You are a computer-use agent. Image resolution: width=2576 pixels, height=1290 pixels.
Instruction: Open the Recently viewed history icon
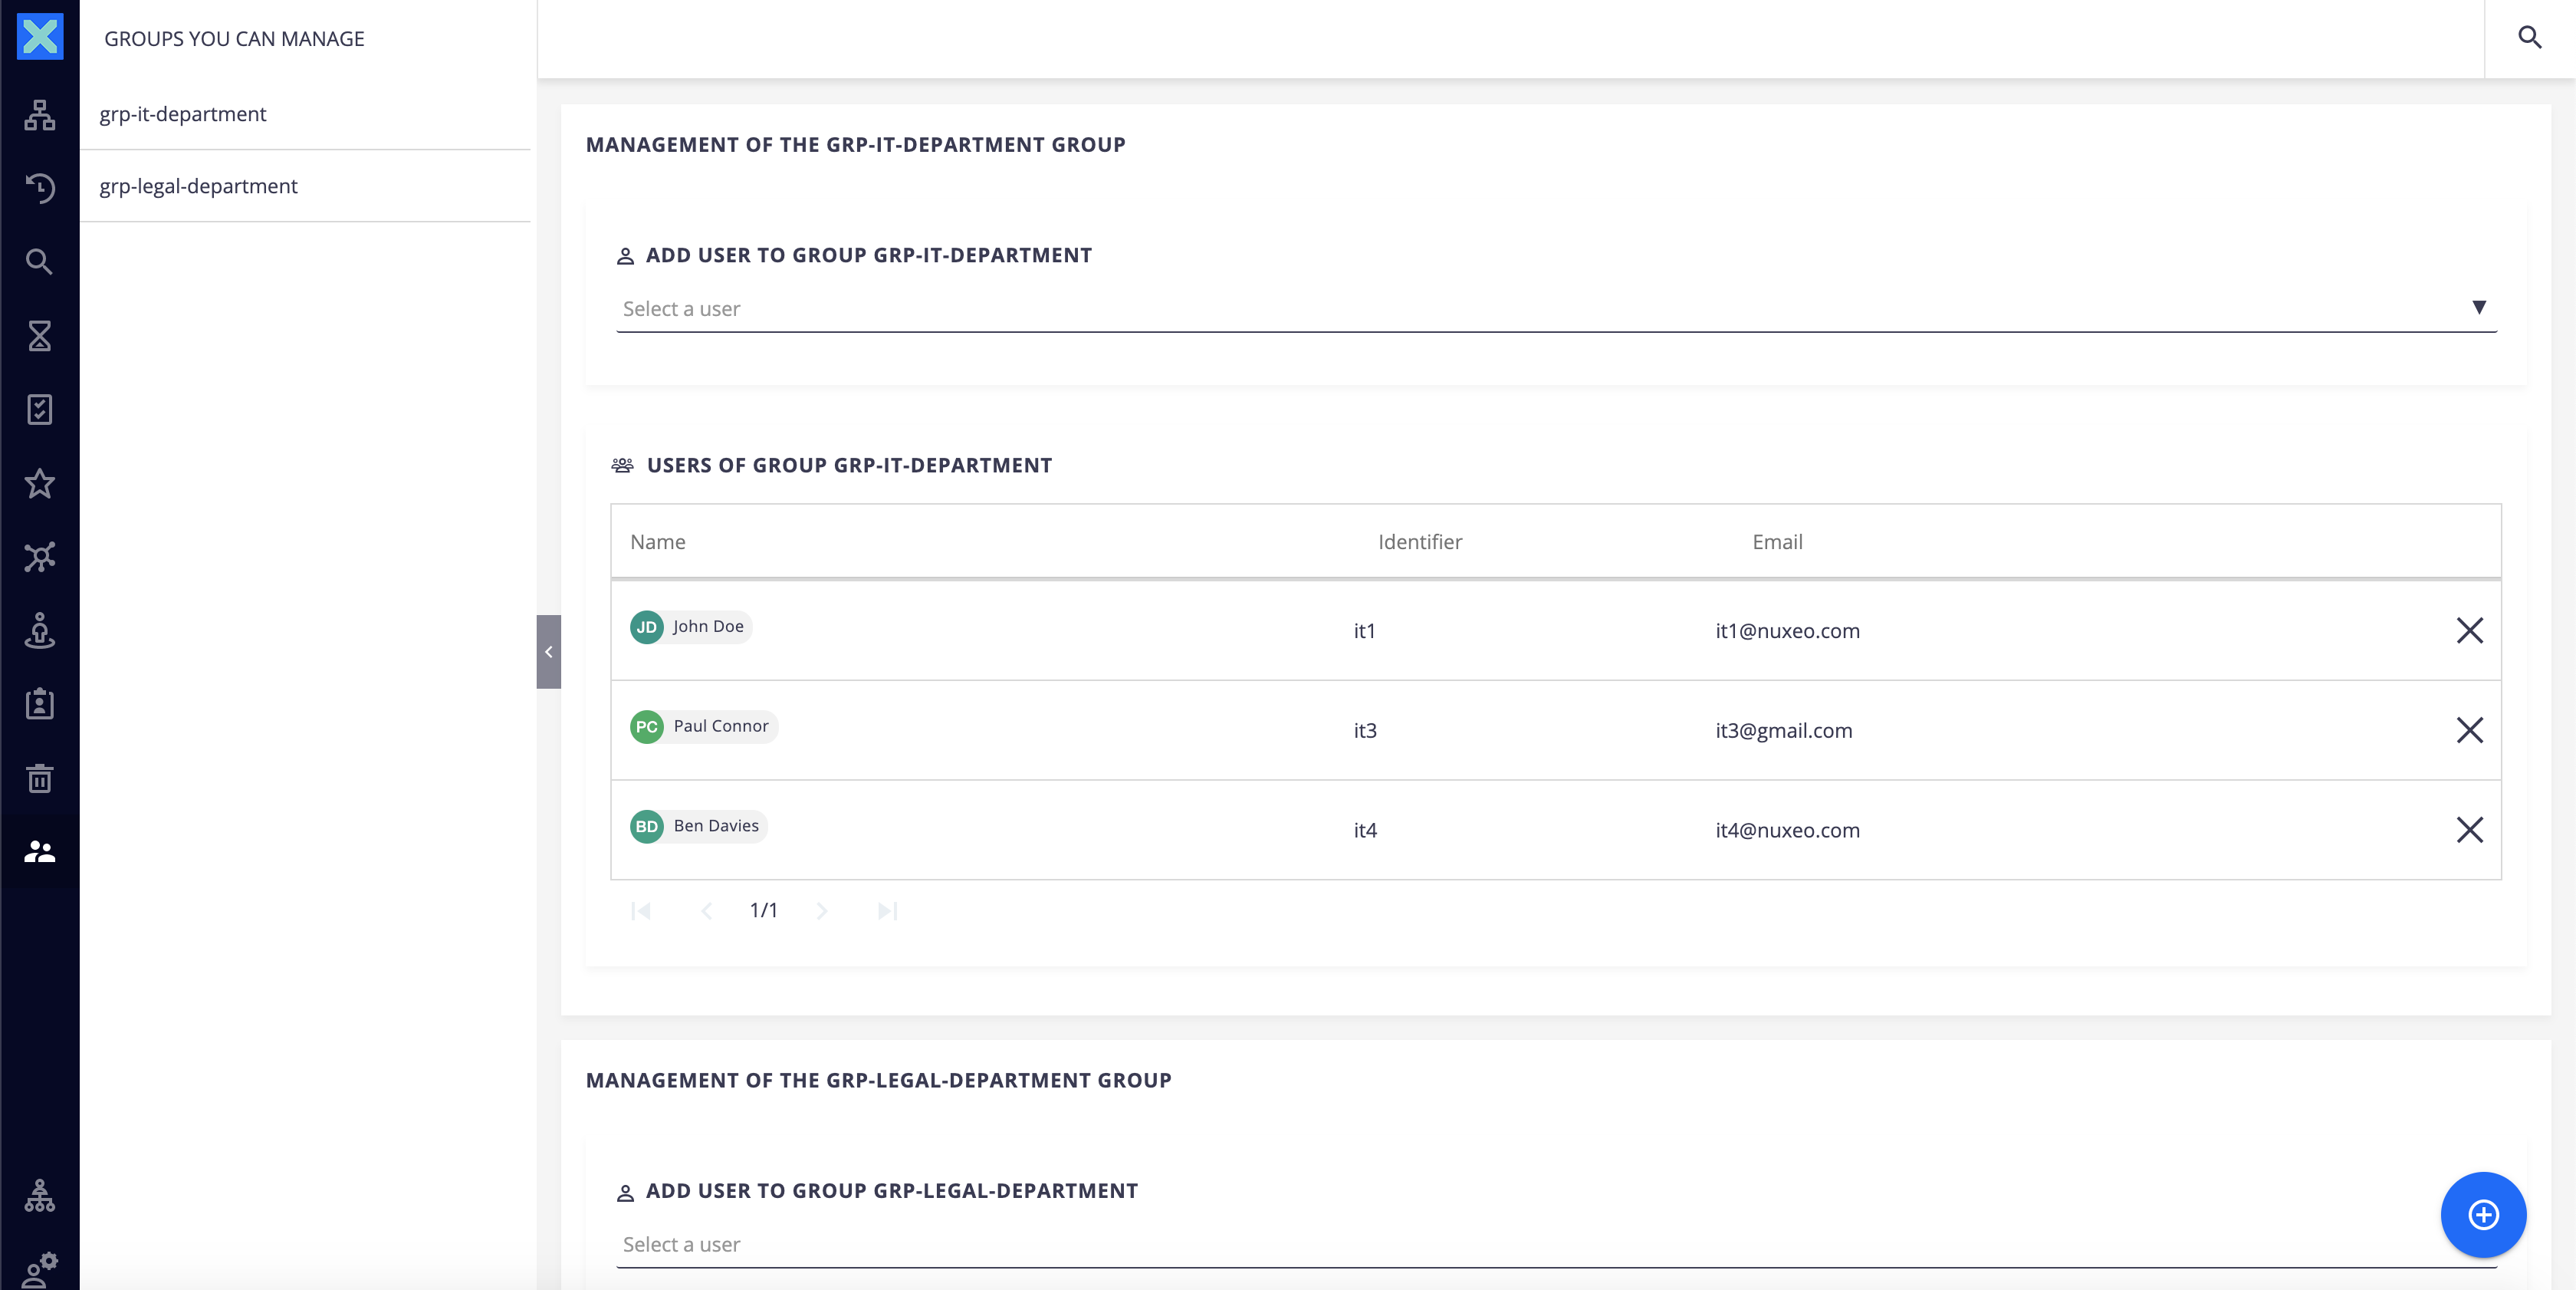(x=40, y=188)
